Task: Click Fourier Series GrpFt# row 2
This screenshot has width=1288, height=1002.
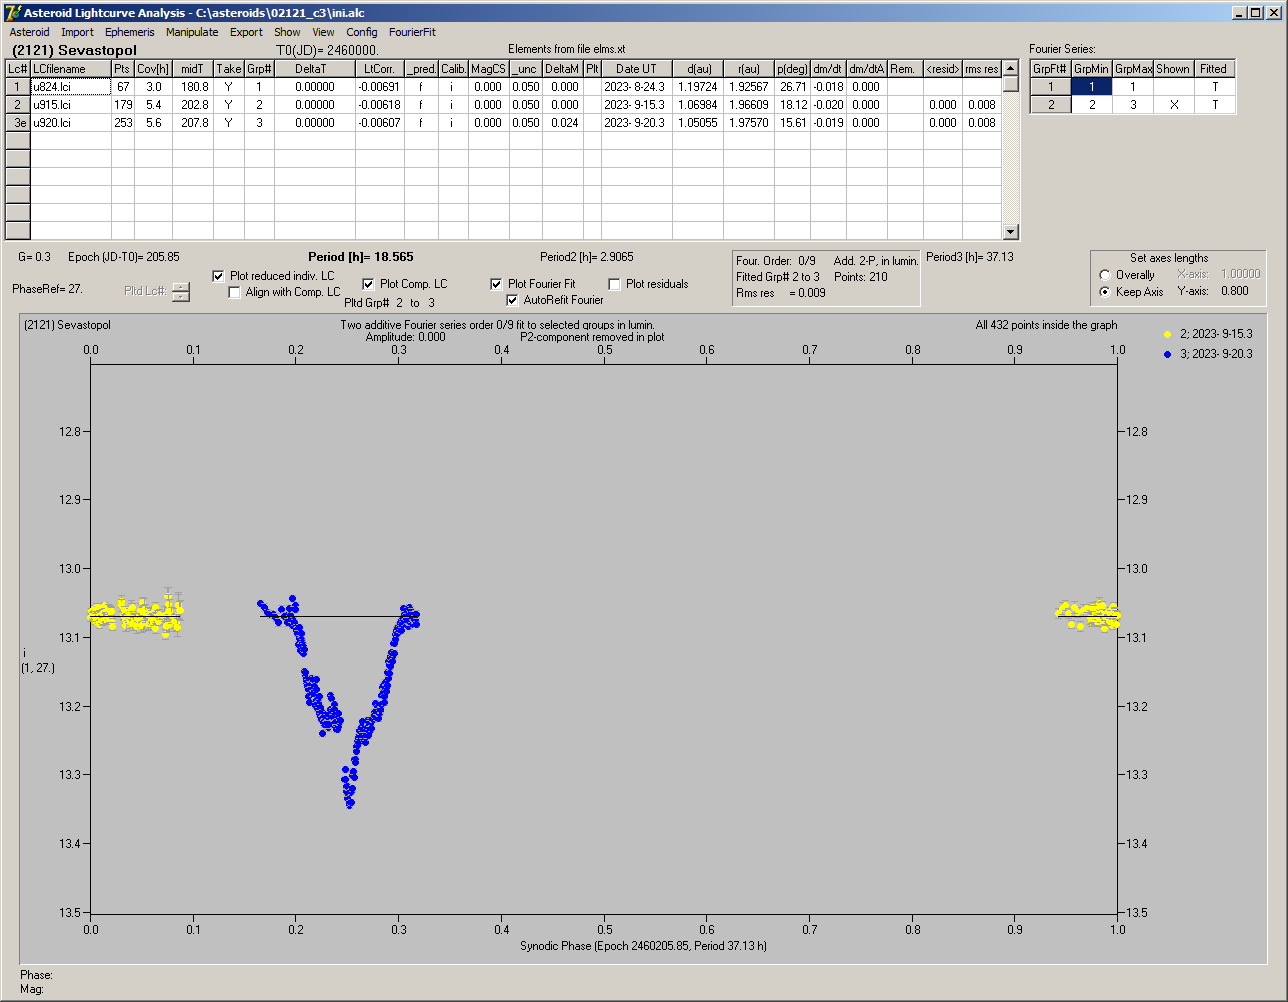Action: tap(1050, 105)
